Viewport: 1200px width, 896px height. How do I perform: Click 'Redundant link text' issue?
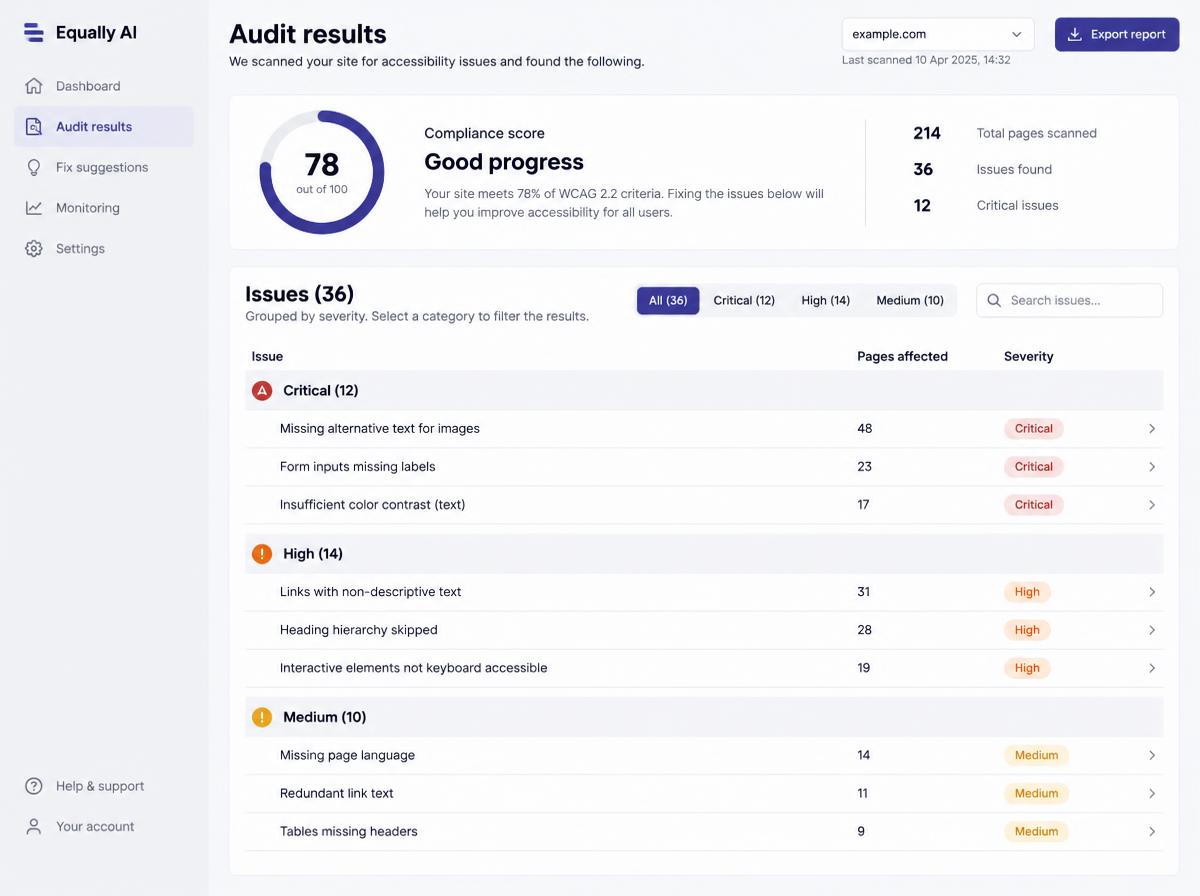pos(337,793)
